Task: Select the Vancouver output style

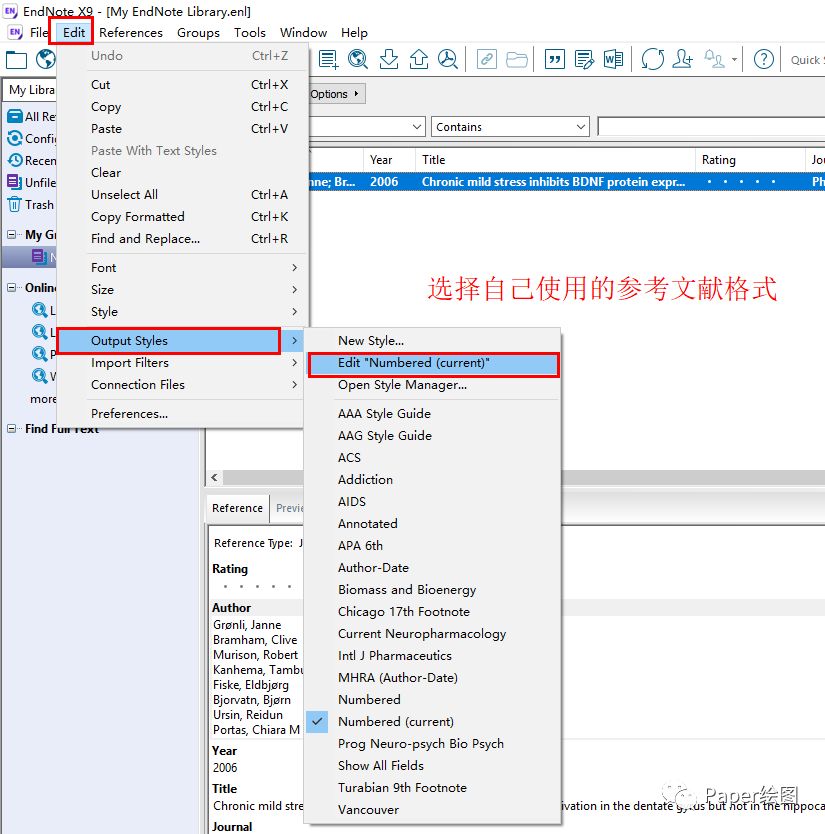Action: [434, 810]
